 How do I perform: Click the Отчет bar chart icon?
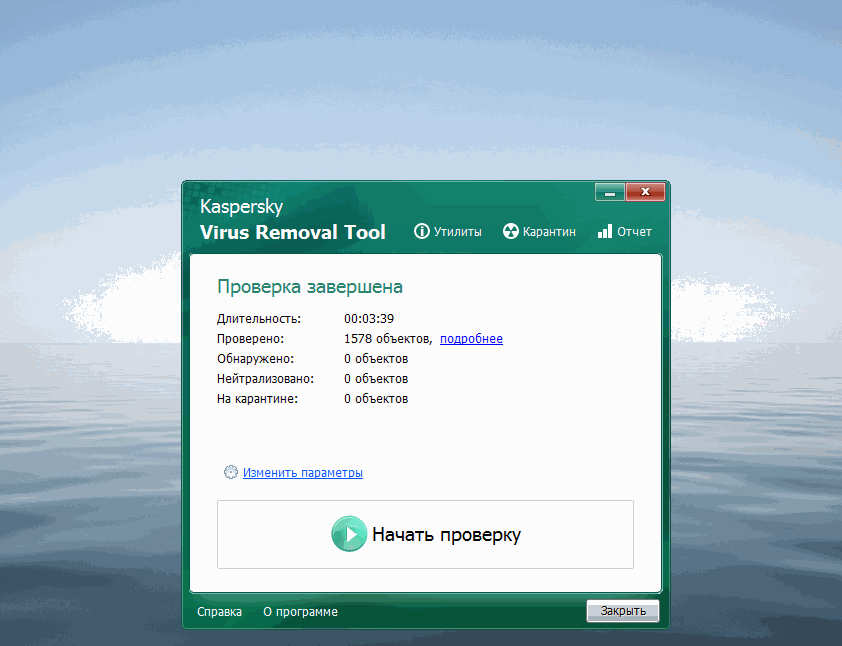click(x=605, y=231)
